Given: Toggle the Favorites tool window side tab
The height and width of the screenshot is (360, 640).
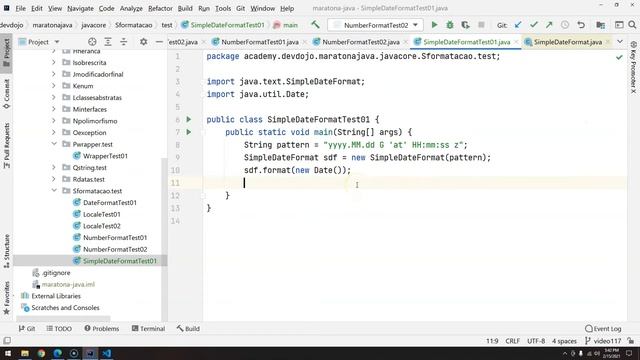Looking at the screenshot, I should coord(7,298).
